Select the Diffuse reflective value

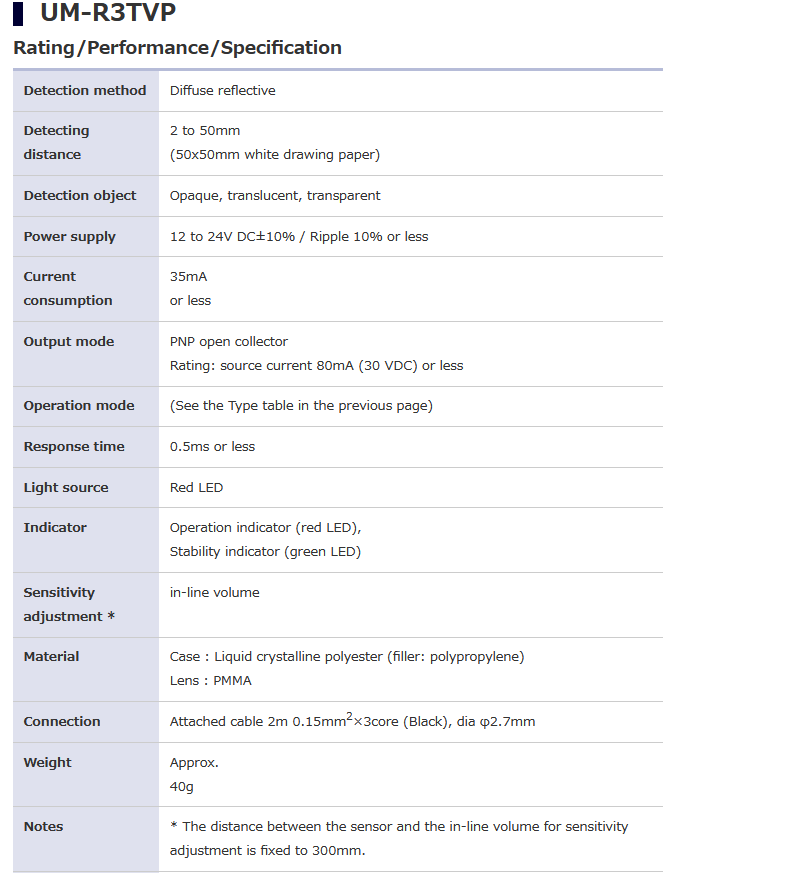222,91
